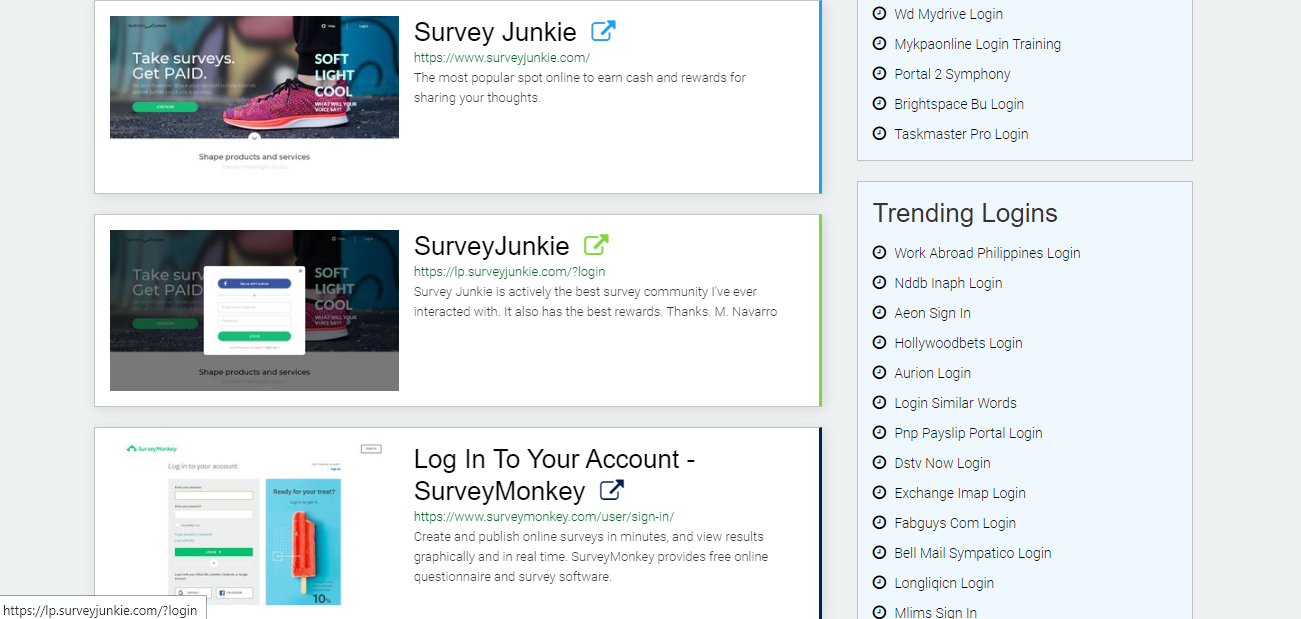Click the SurveyMonkey sign-in page screenshot thumbnail
1301x619 pixels.
pos(254,524)
